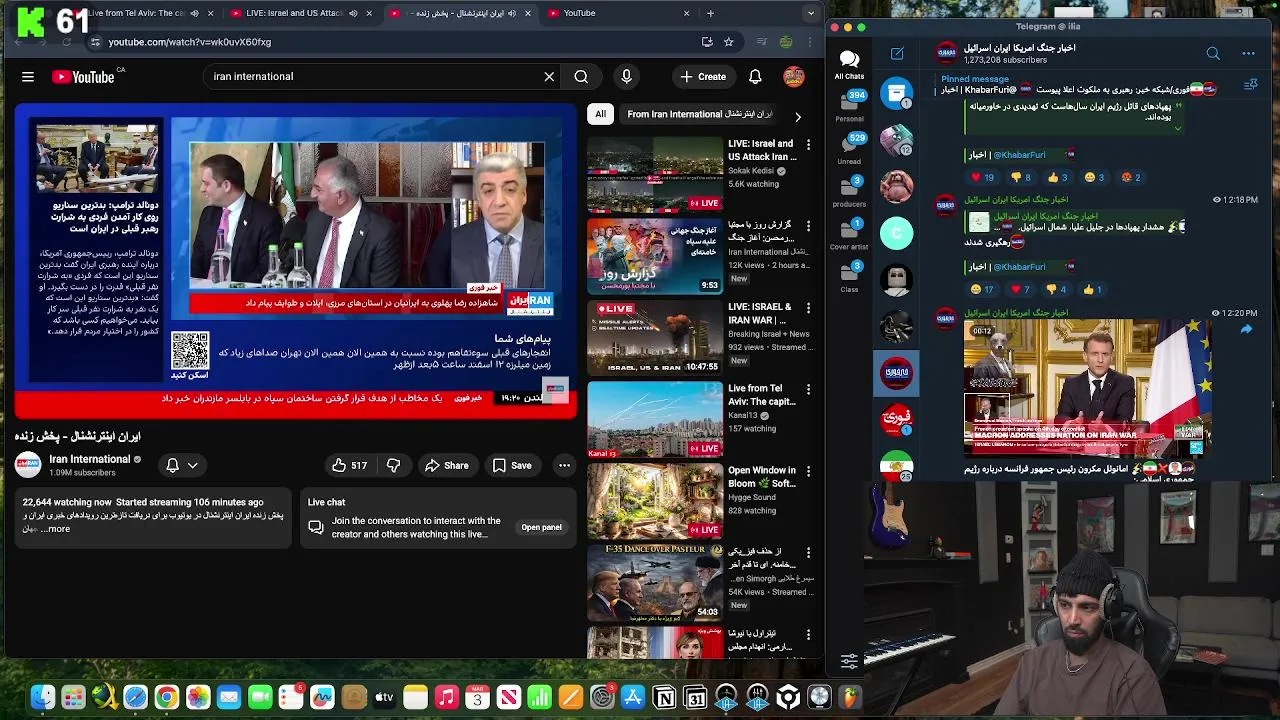Forward the Macron video post in Telegram

pos(1246,329)
